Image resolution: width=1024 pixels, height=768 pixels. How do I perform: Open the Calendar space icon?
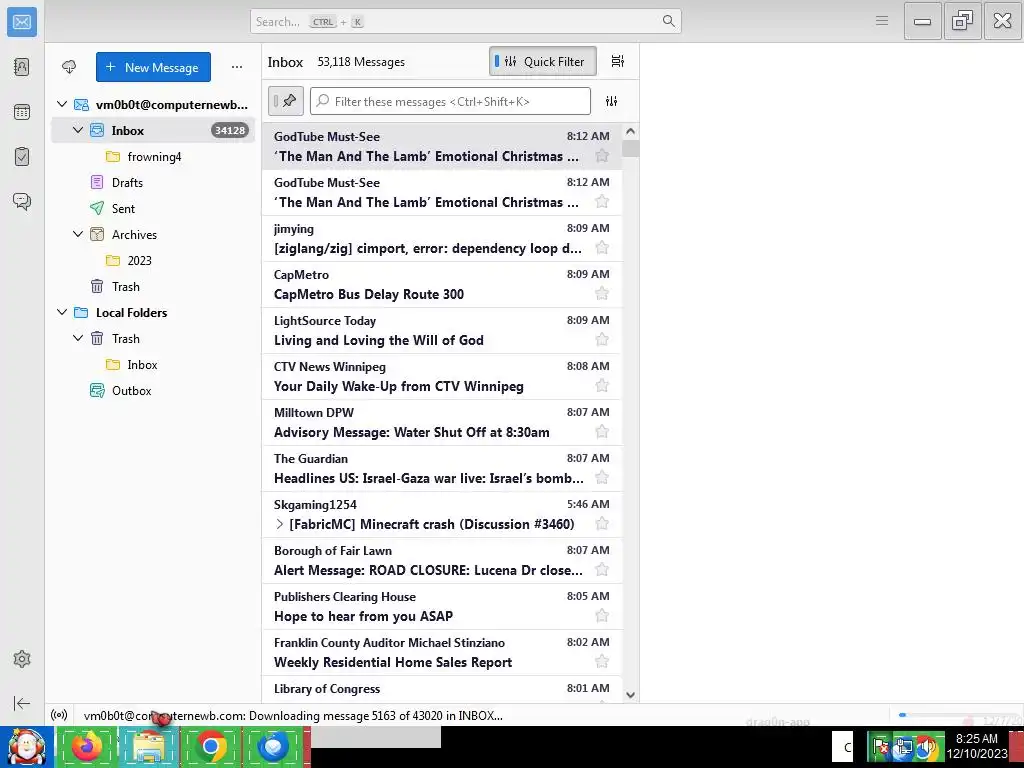pos(22,112)
